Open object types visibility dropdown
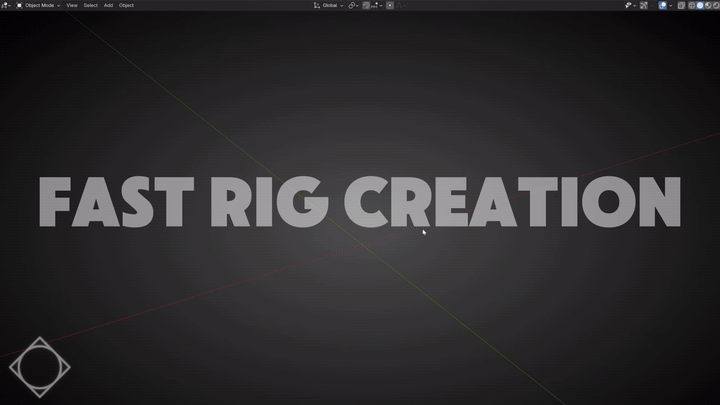This screenshot has height=405, width=720. click(630, 6)
